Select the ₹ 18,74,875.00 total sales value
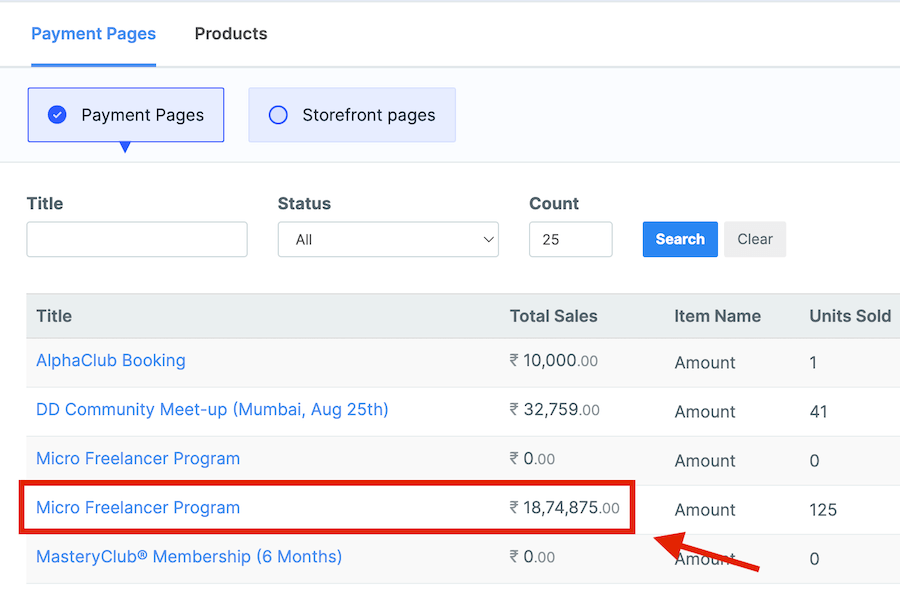 click(565, 508)
